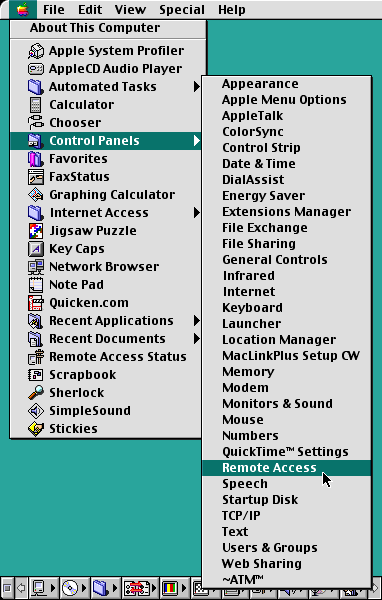Open the Memory control panel
Image resolution: width=382 pixels, height=600 pixels.
(287, 372)
